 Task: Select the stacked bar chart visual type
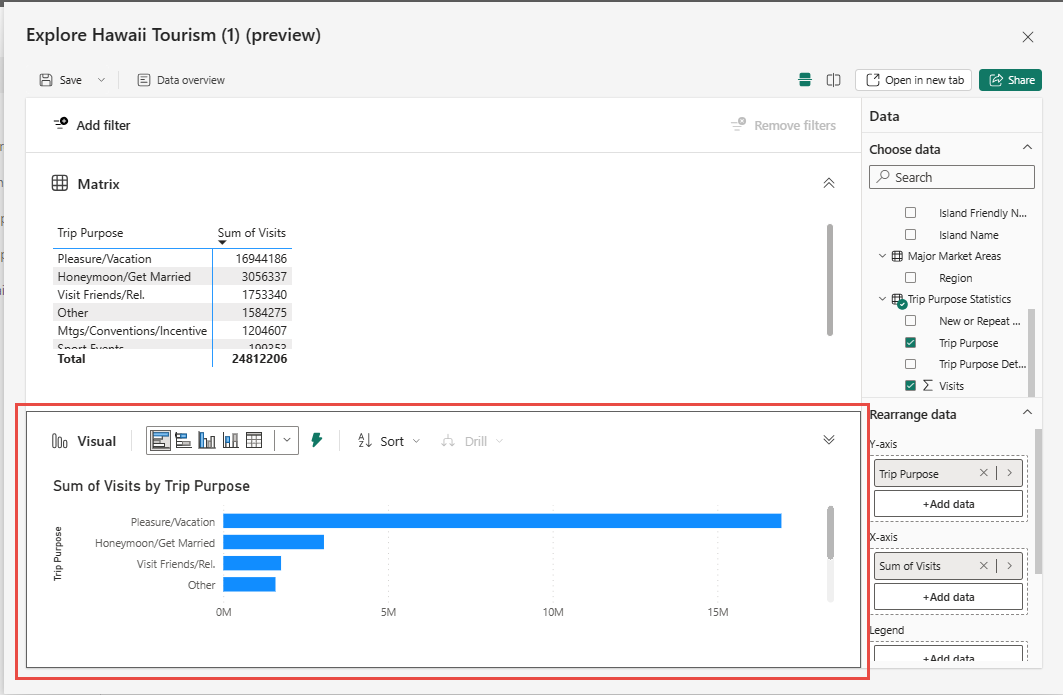tap(161, 441)
